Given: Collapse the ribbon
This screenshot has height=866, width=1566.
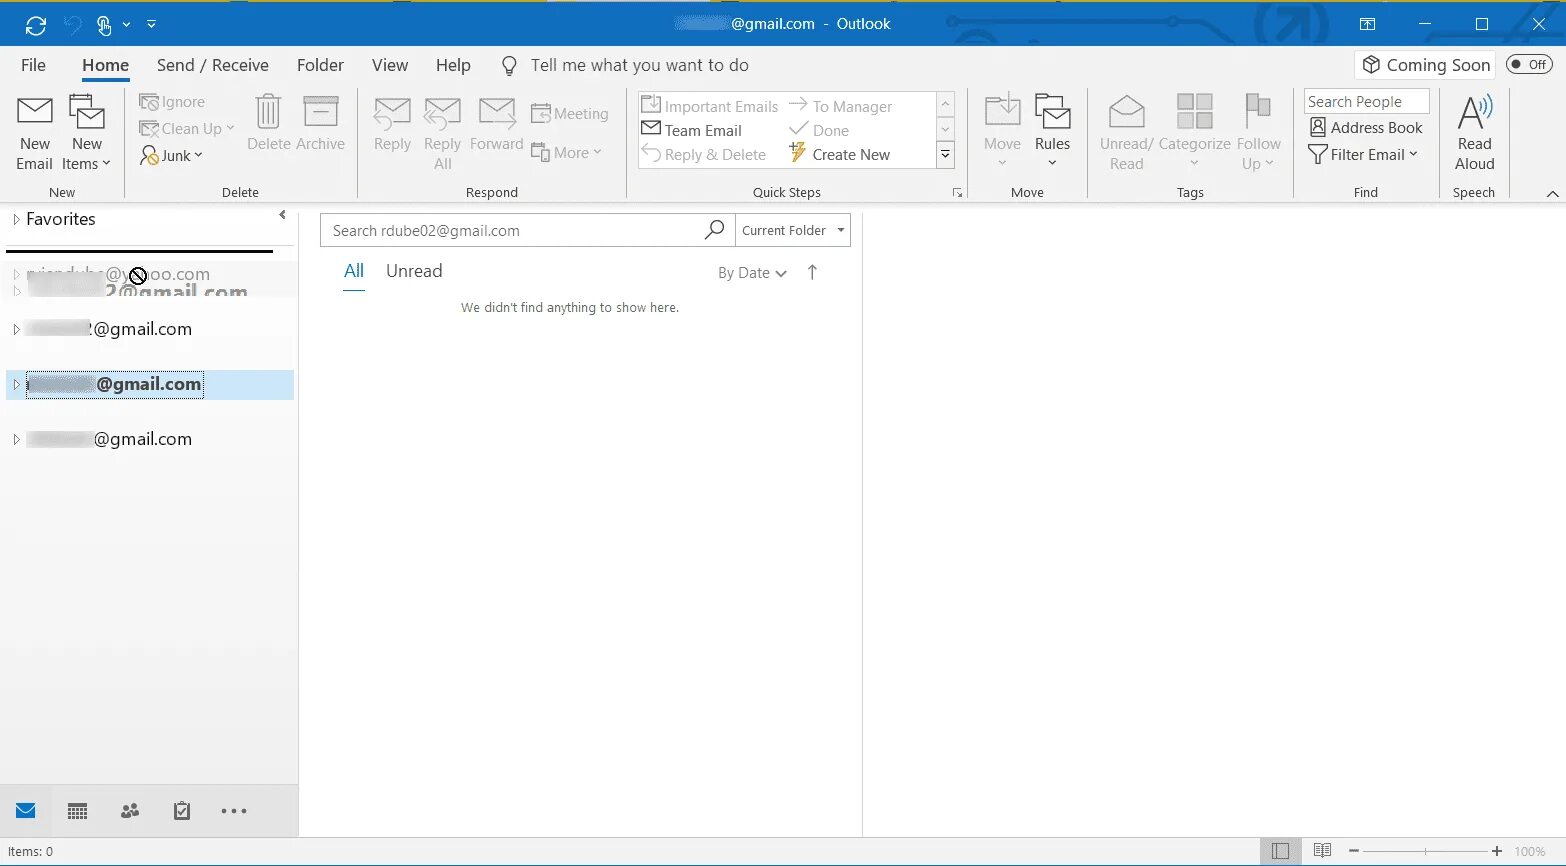Looking at the screenshot, I should (x=1552, y=193).
